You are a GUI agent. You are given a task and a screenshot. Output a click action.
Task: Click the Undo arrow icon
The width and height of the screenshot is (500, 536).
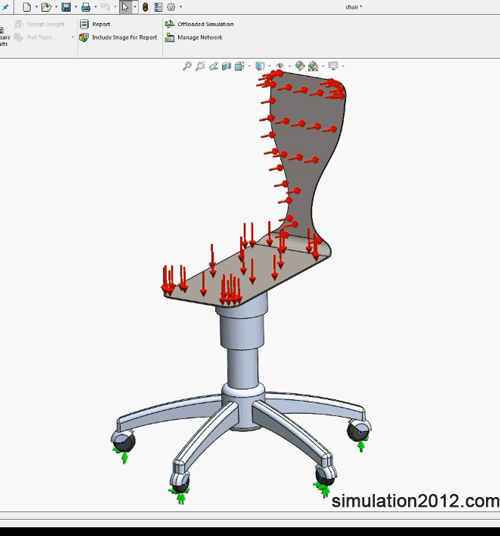point(105,7)
